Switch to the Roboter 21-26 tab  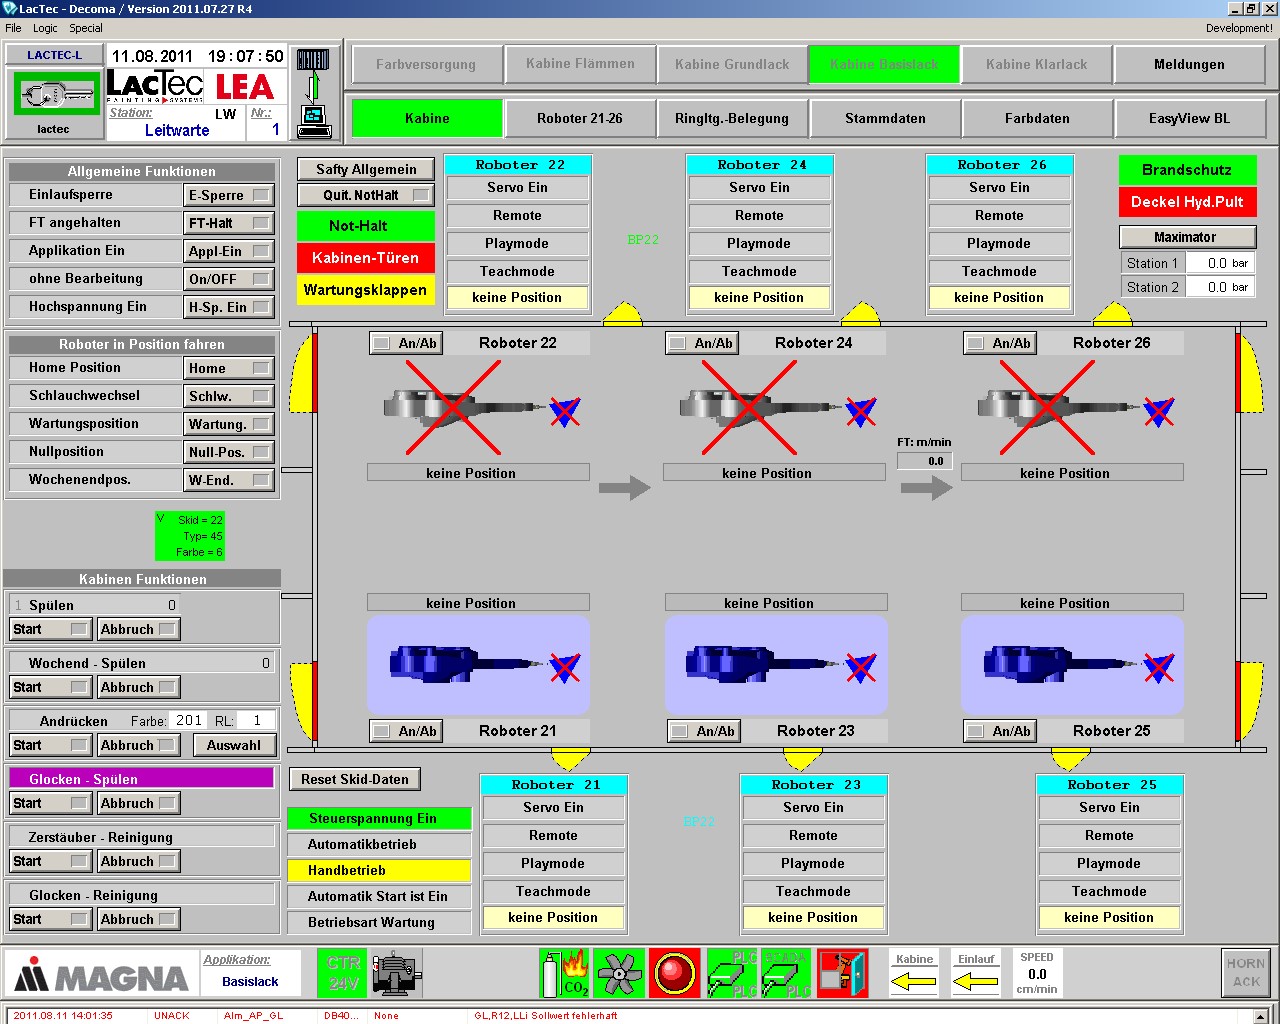579,118
